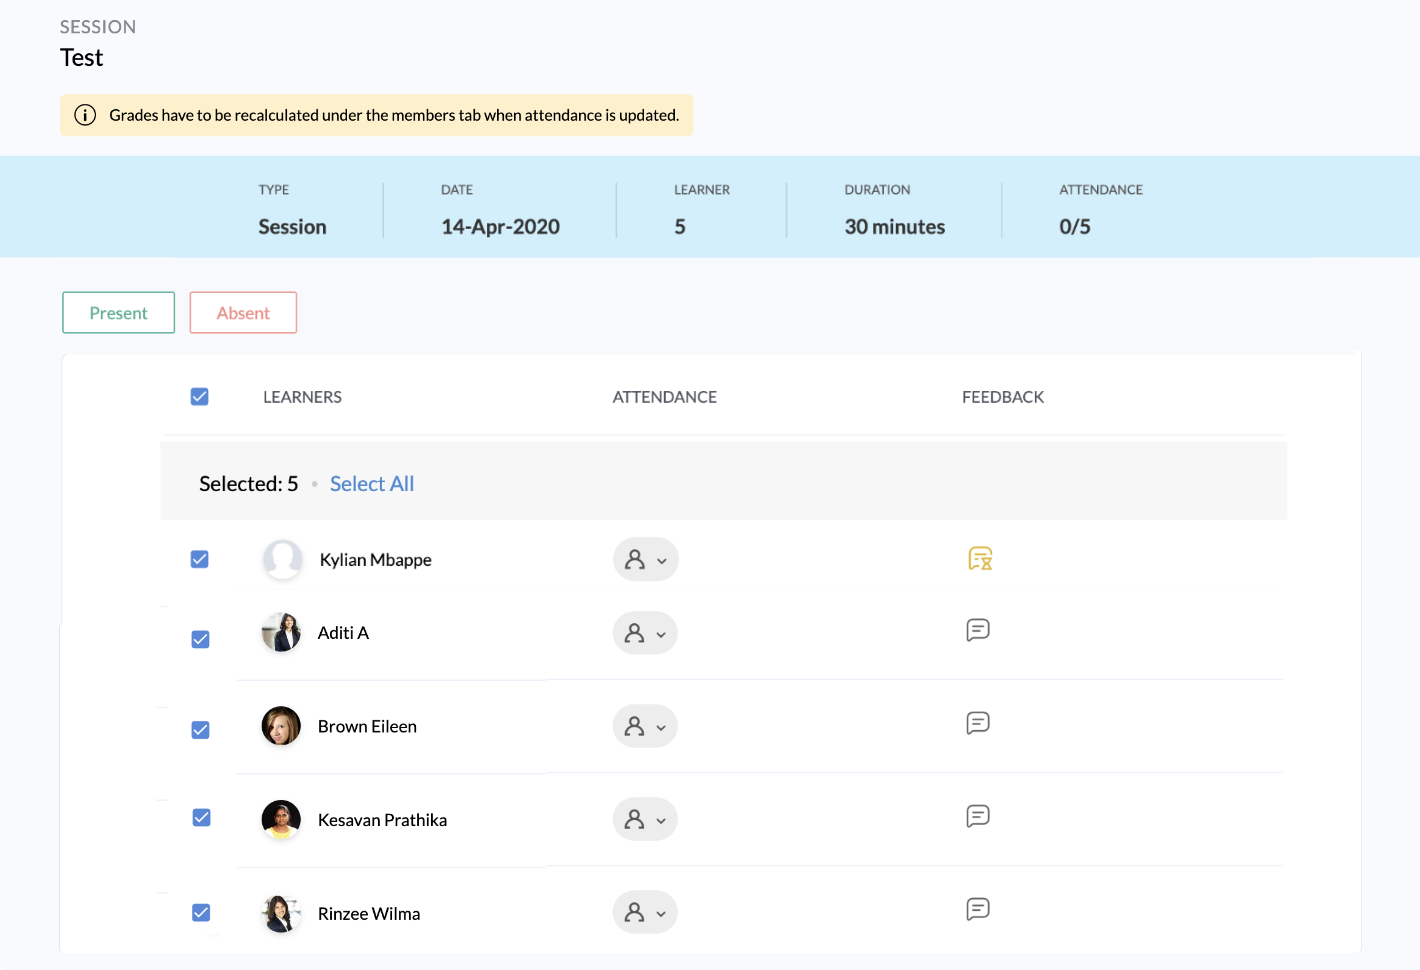Mark selected learners as Absent

click(x=243, y=313)
